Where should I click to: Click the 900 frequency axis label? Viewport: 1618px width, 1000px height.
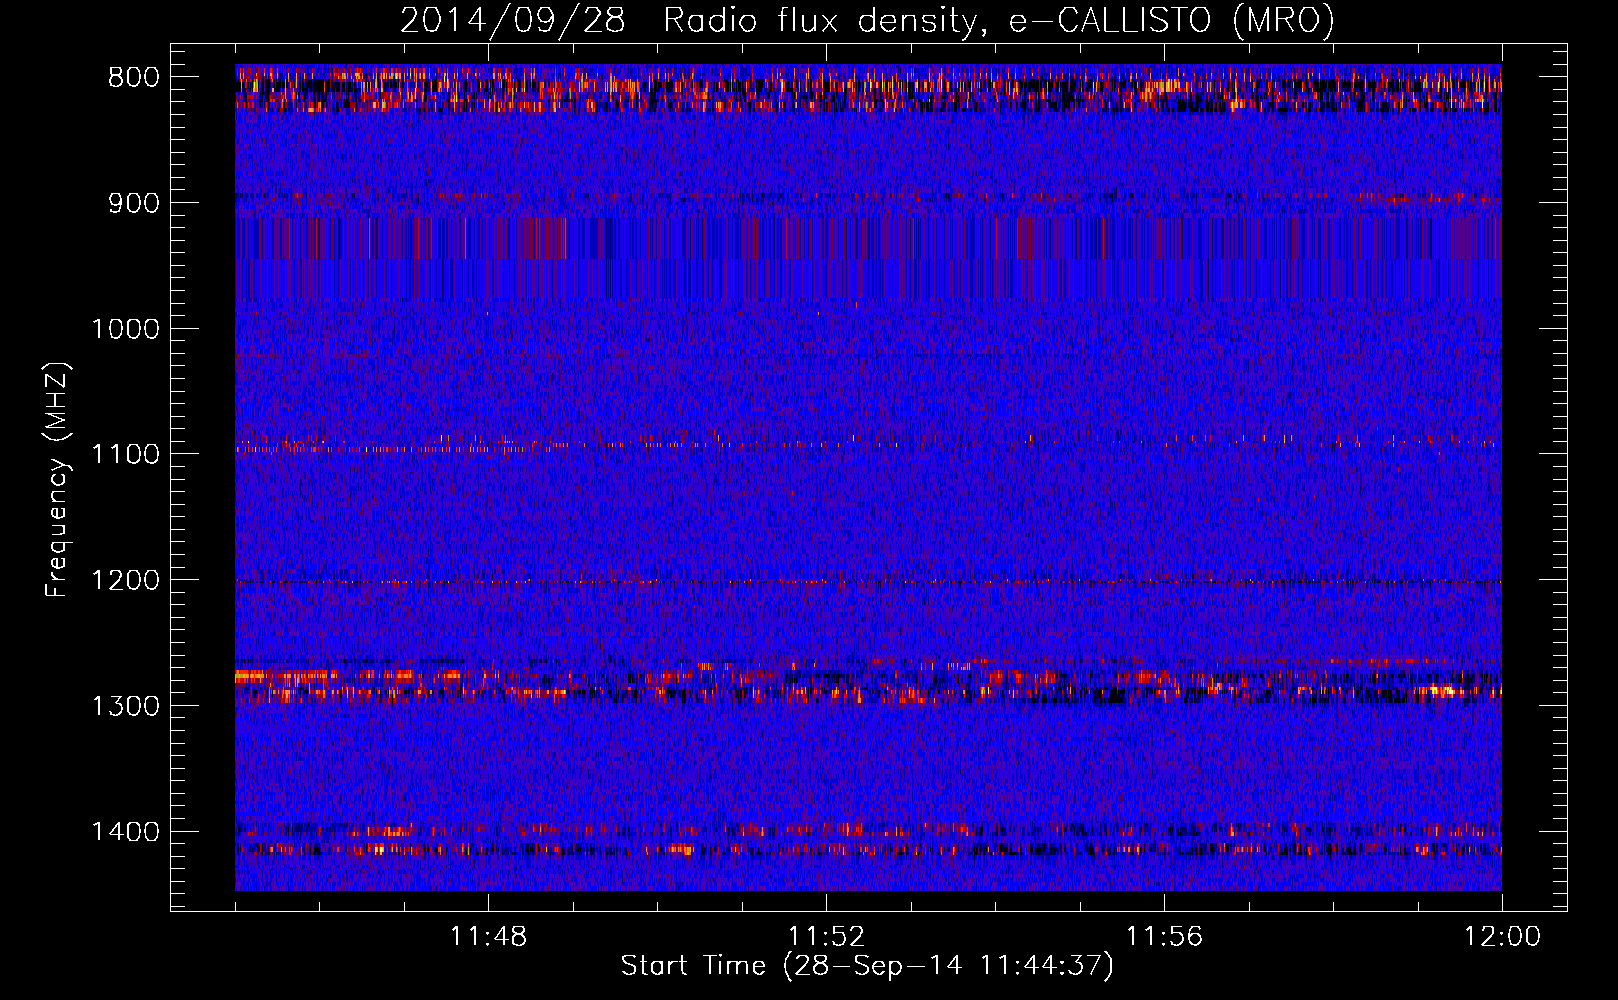click(134, 203)
